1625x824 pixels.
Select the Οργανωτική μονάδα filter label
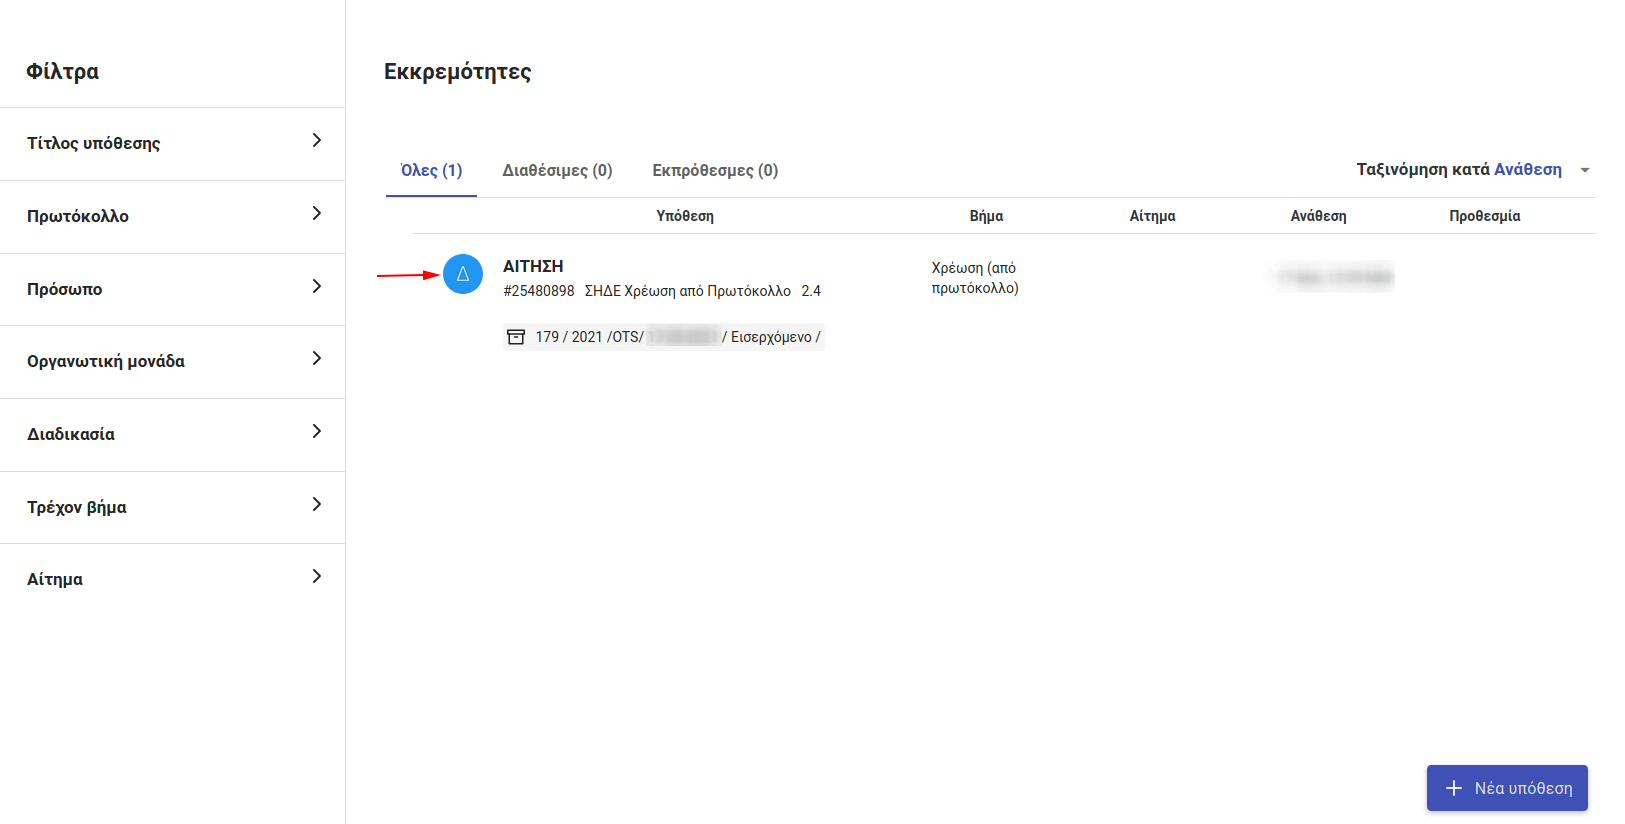point(106,361)
